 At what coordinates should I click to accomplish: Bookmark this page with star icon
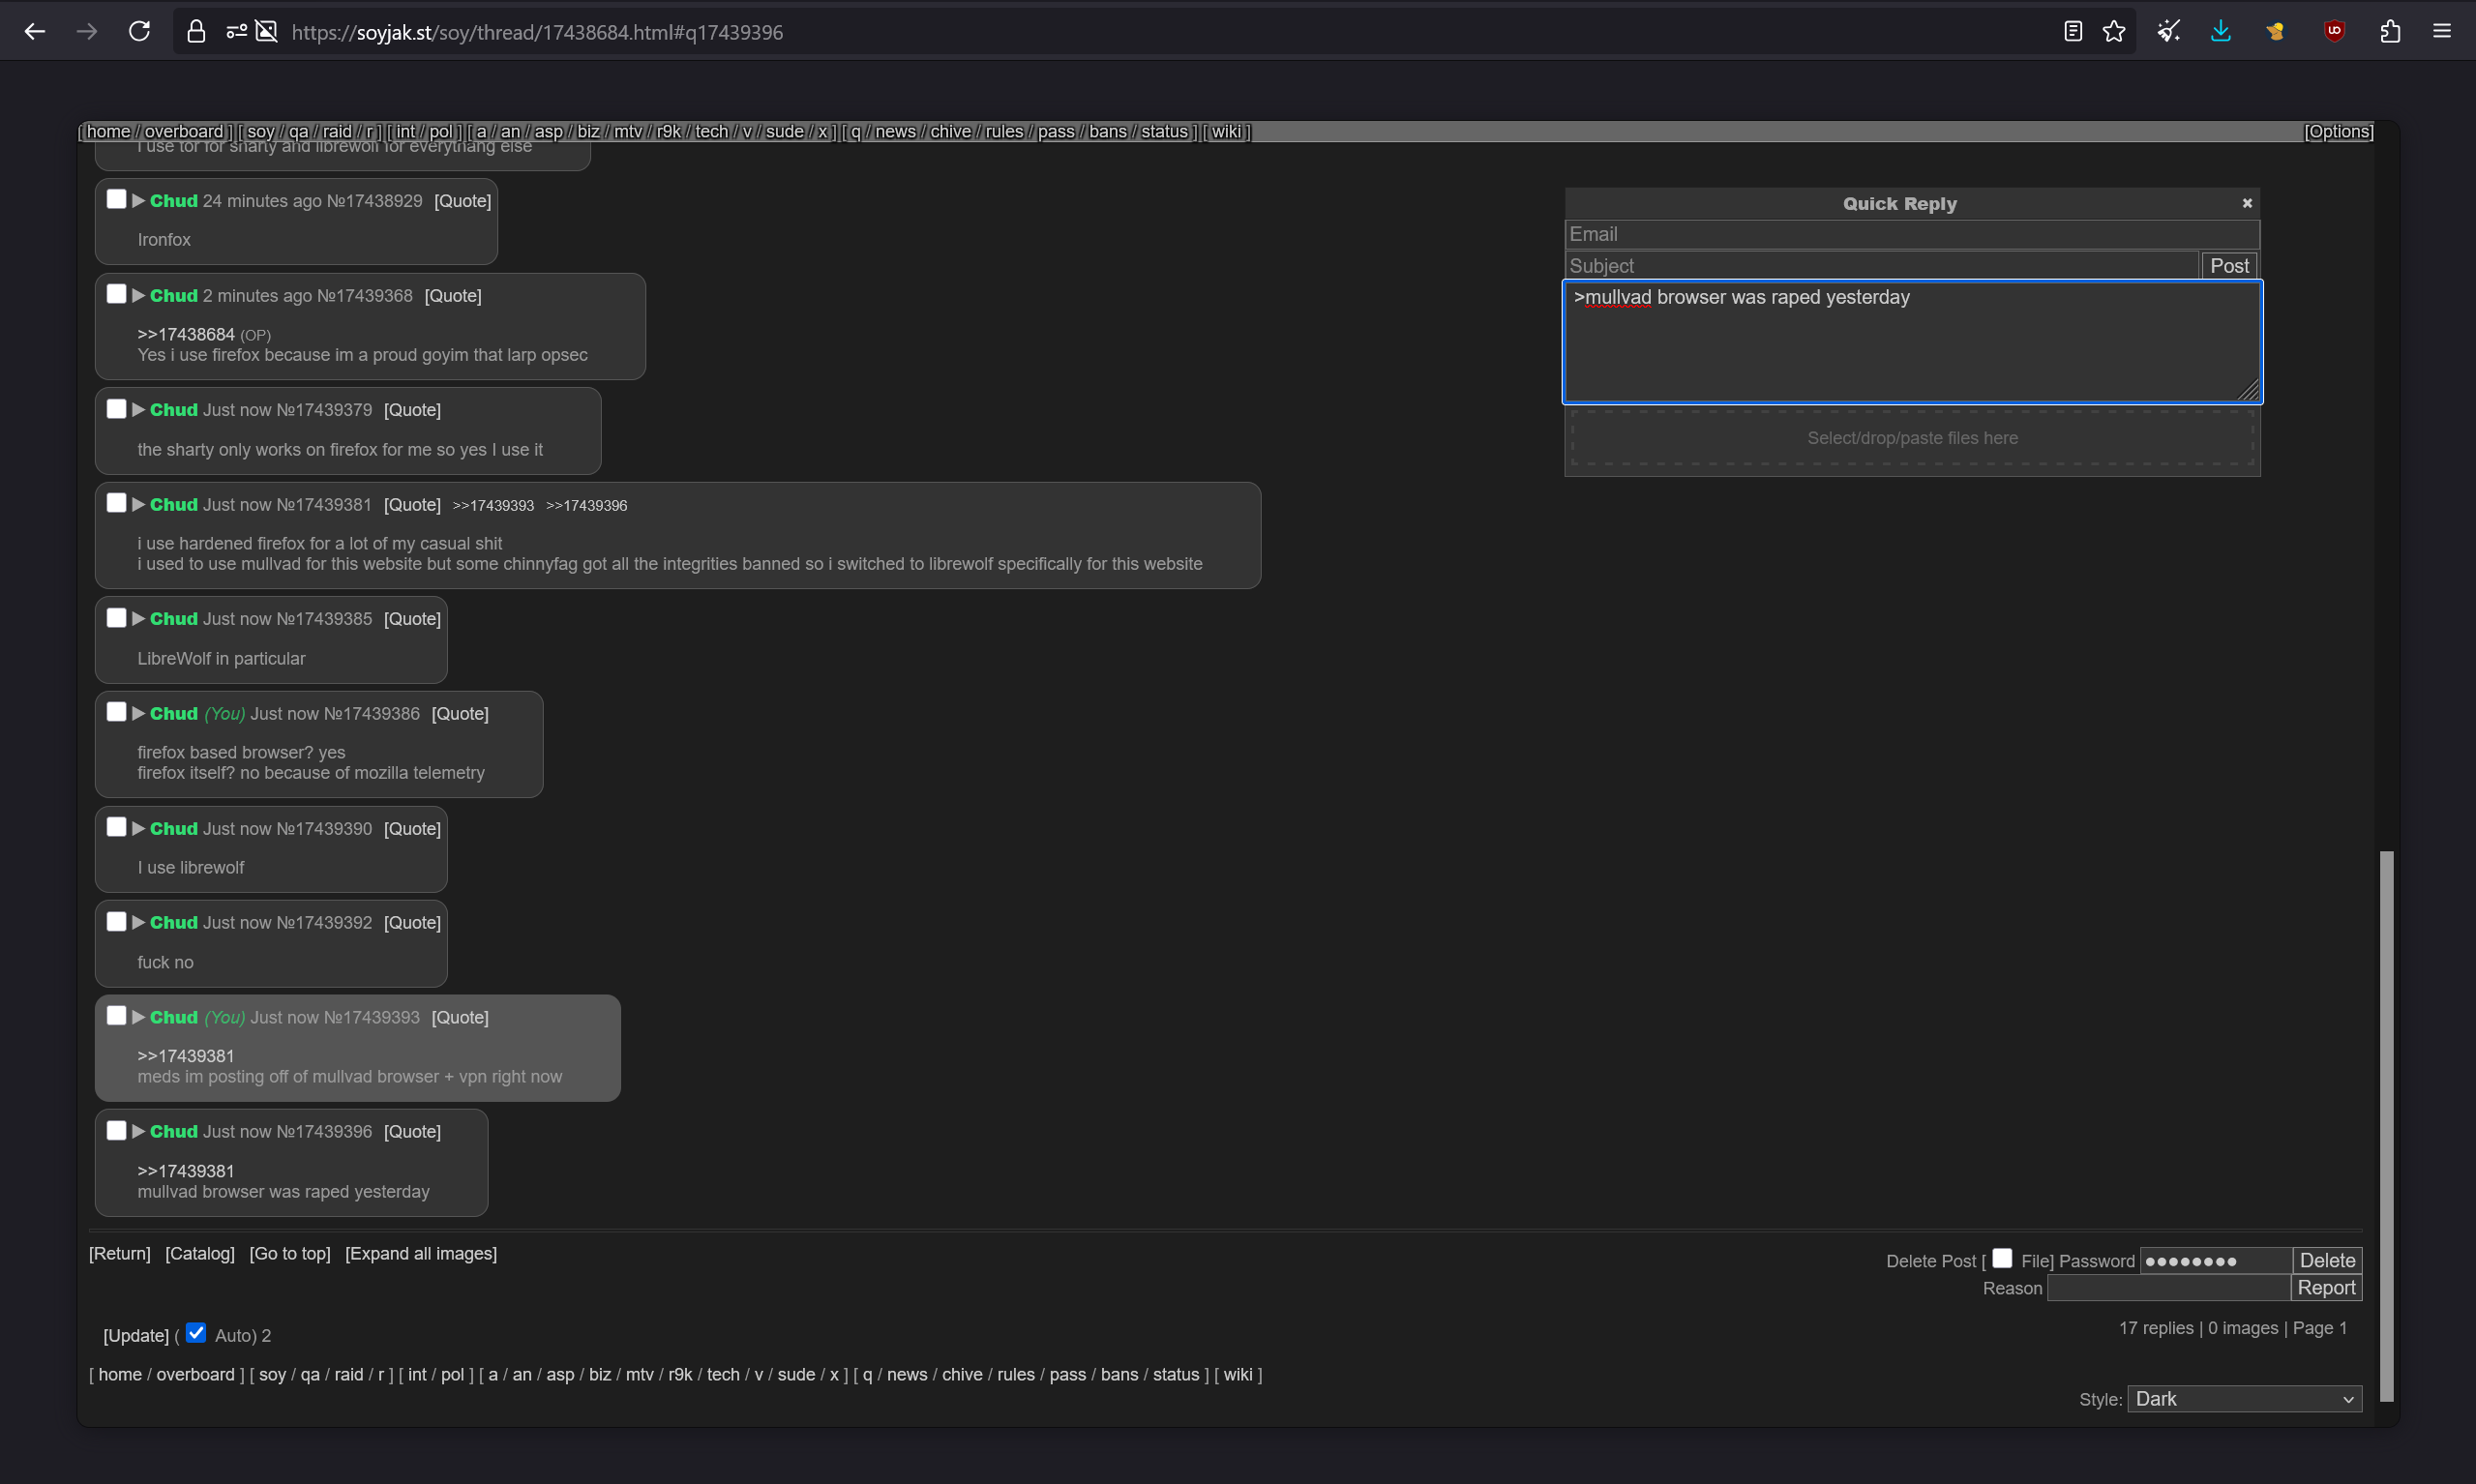(2114, 32)
